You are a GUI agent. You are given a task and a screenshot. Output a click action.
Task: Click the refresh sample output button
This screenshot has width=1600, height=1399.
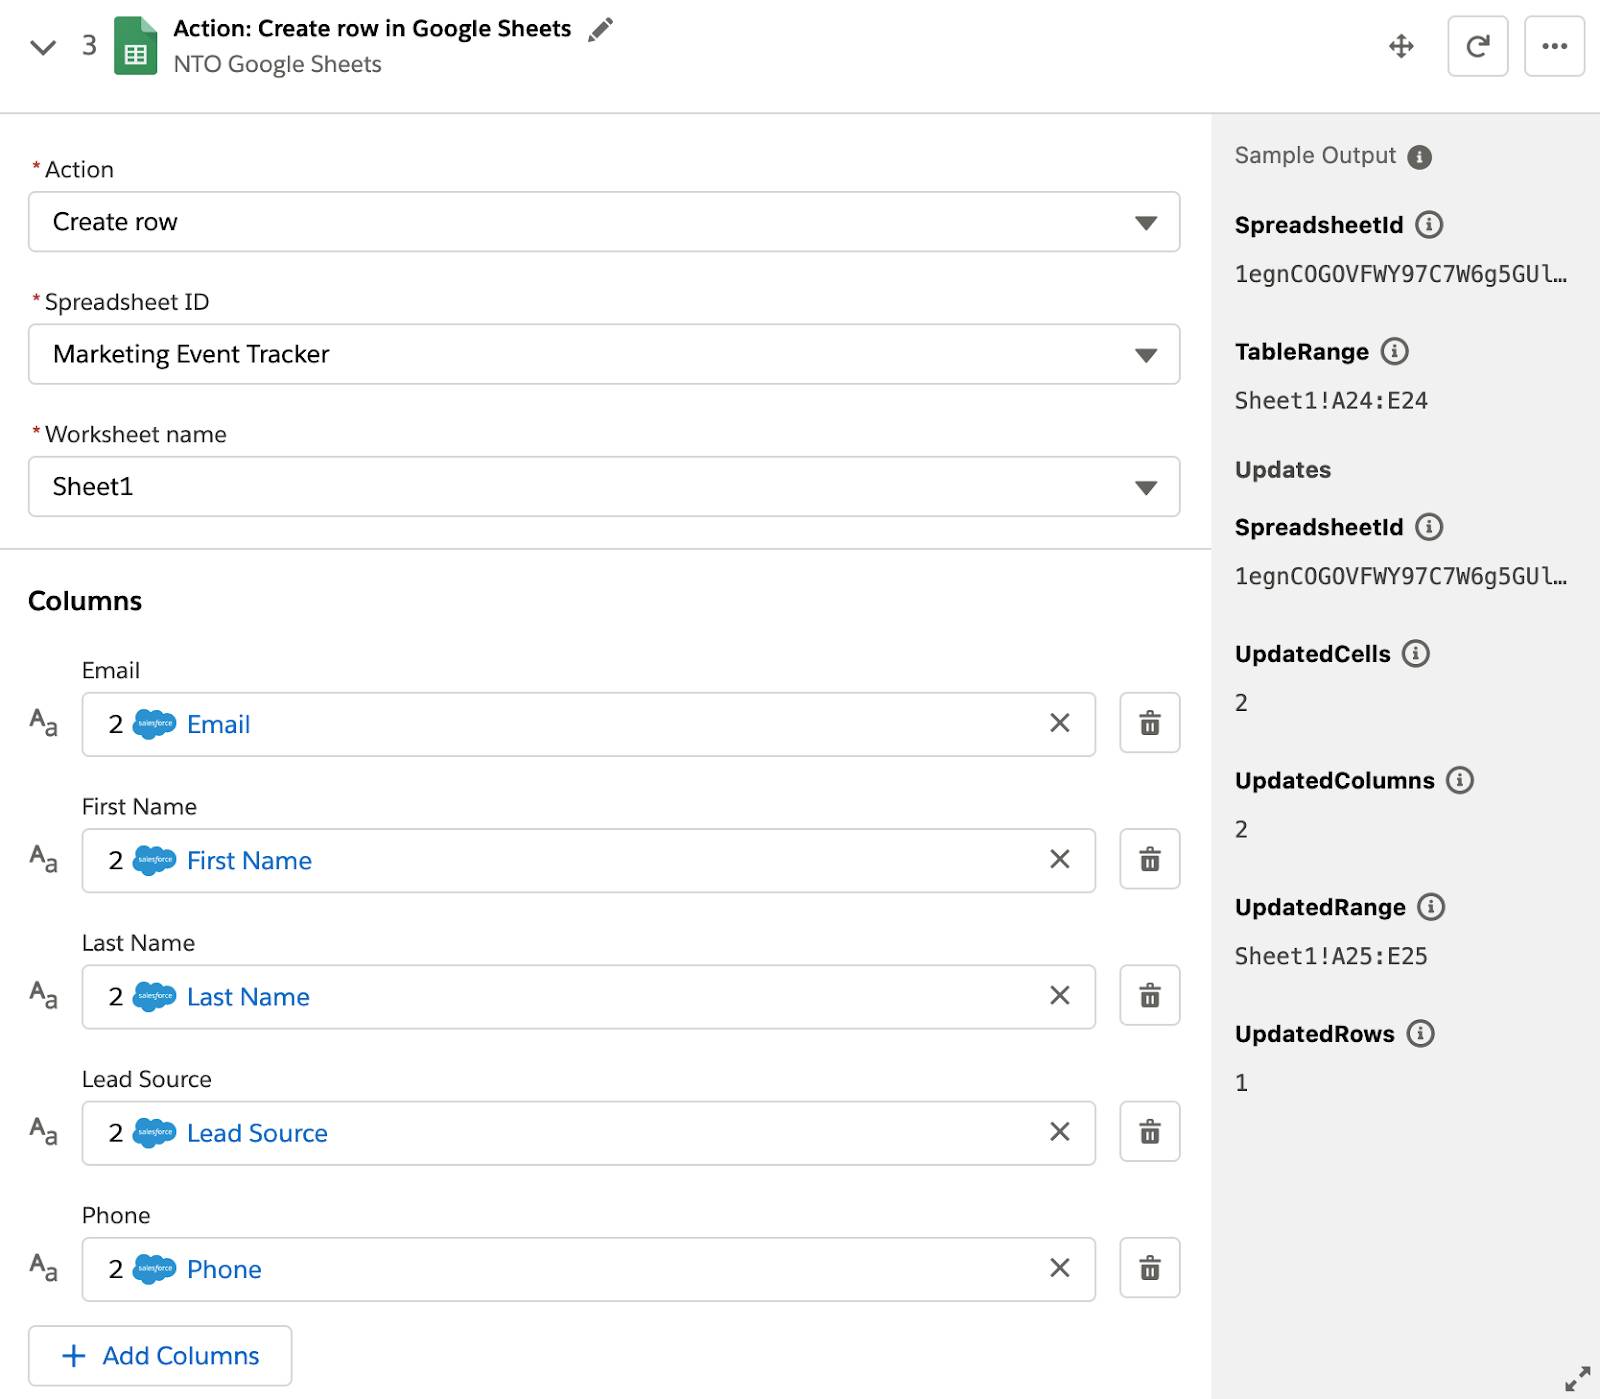1477,46
